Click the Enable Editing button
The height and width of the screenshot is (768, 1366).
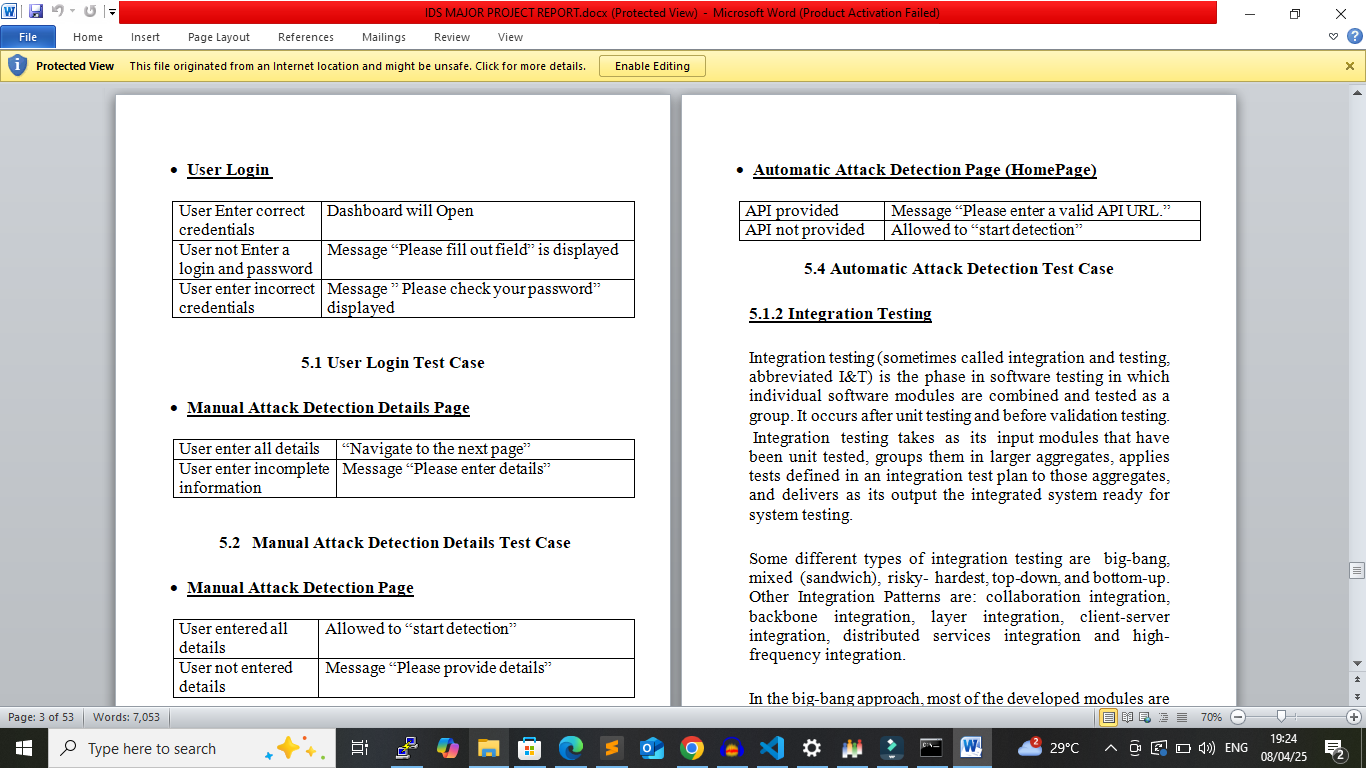coord(652,66)
